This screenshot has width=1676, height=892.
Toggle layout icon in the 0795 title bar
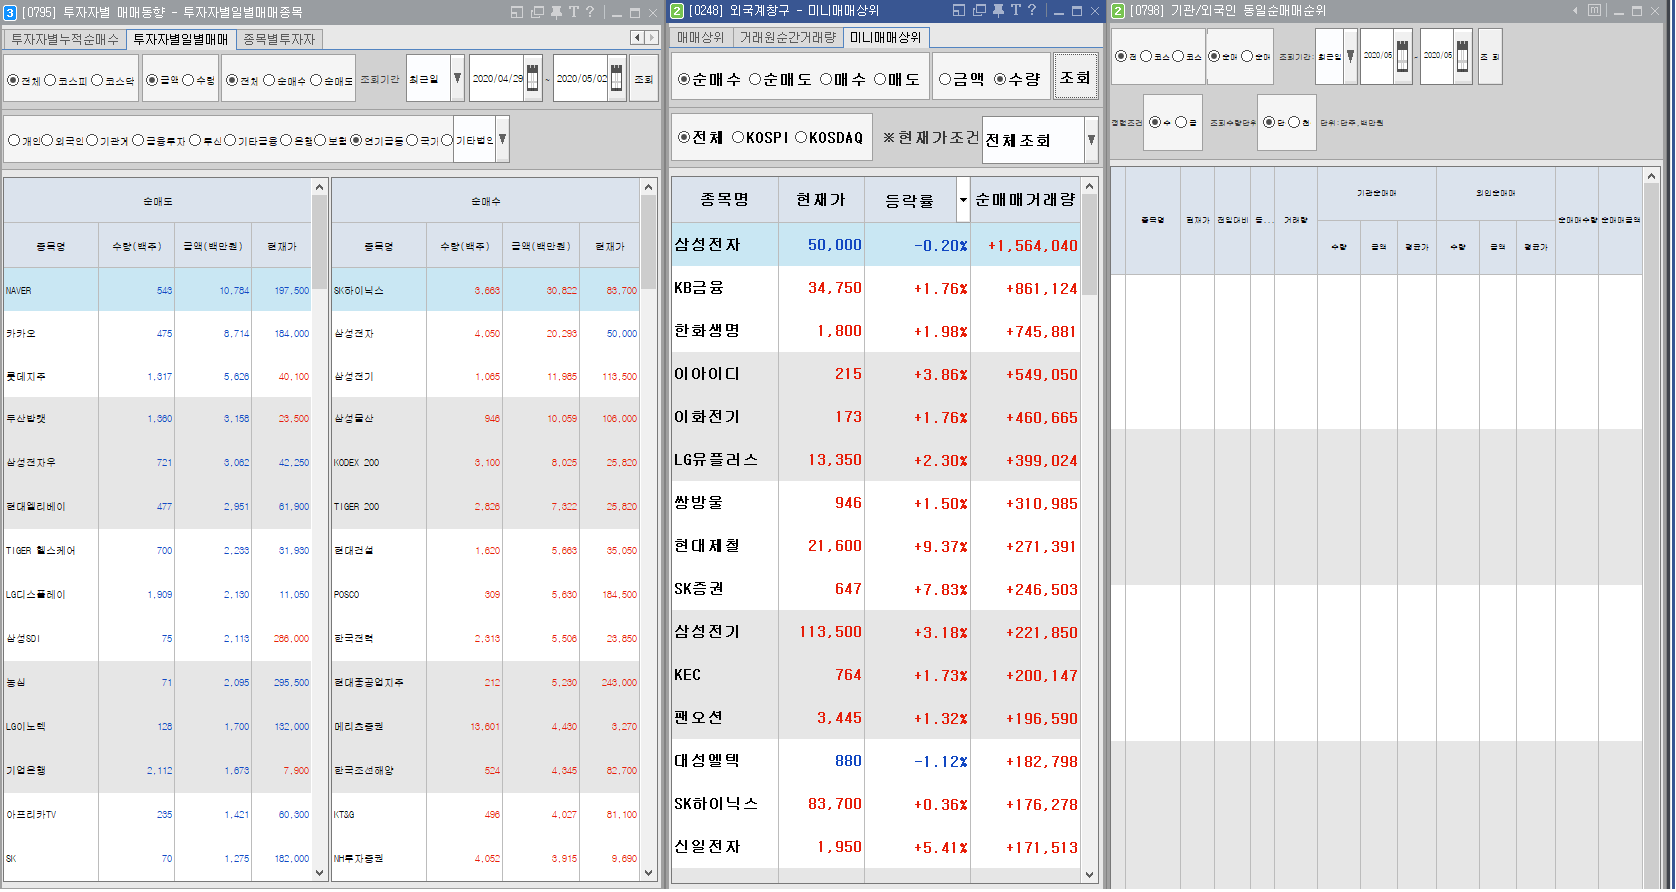[x=517, y=12]
